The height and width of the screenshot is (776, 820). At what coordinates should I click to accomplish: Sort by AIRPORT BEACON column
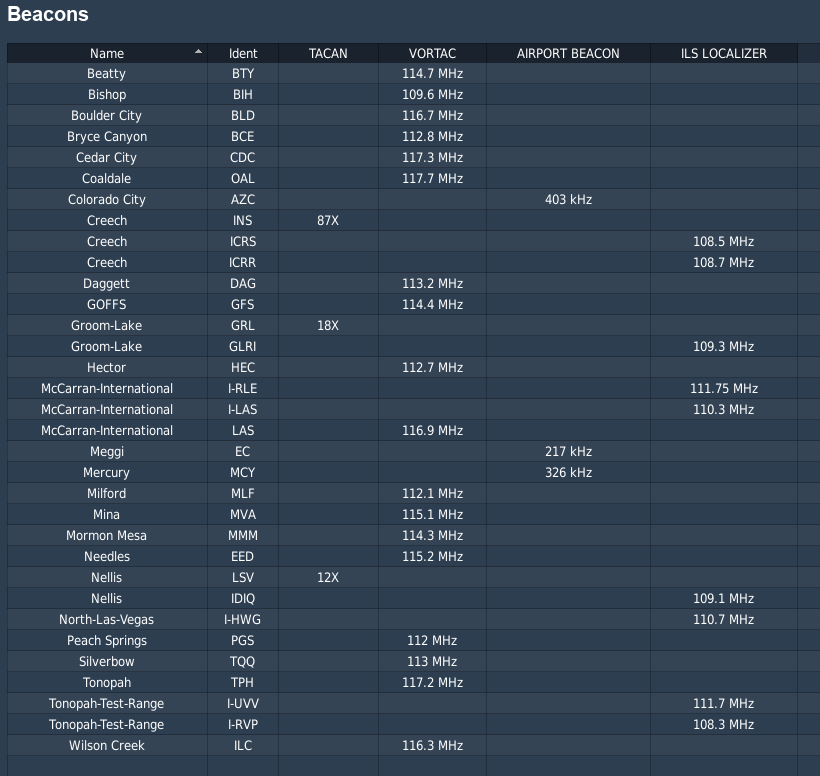point(568,53)
